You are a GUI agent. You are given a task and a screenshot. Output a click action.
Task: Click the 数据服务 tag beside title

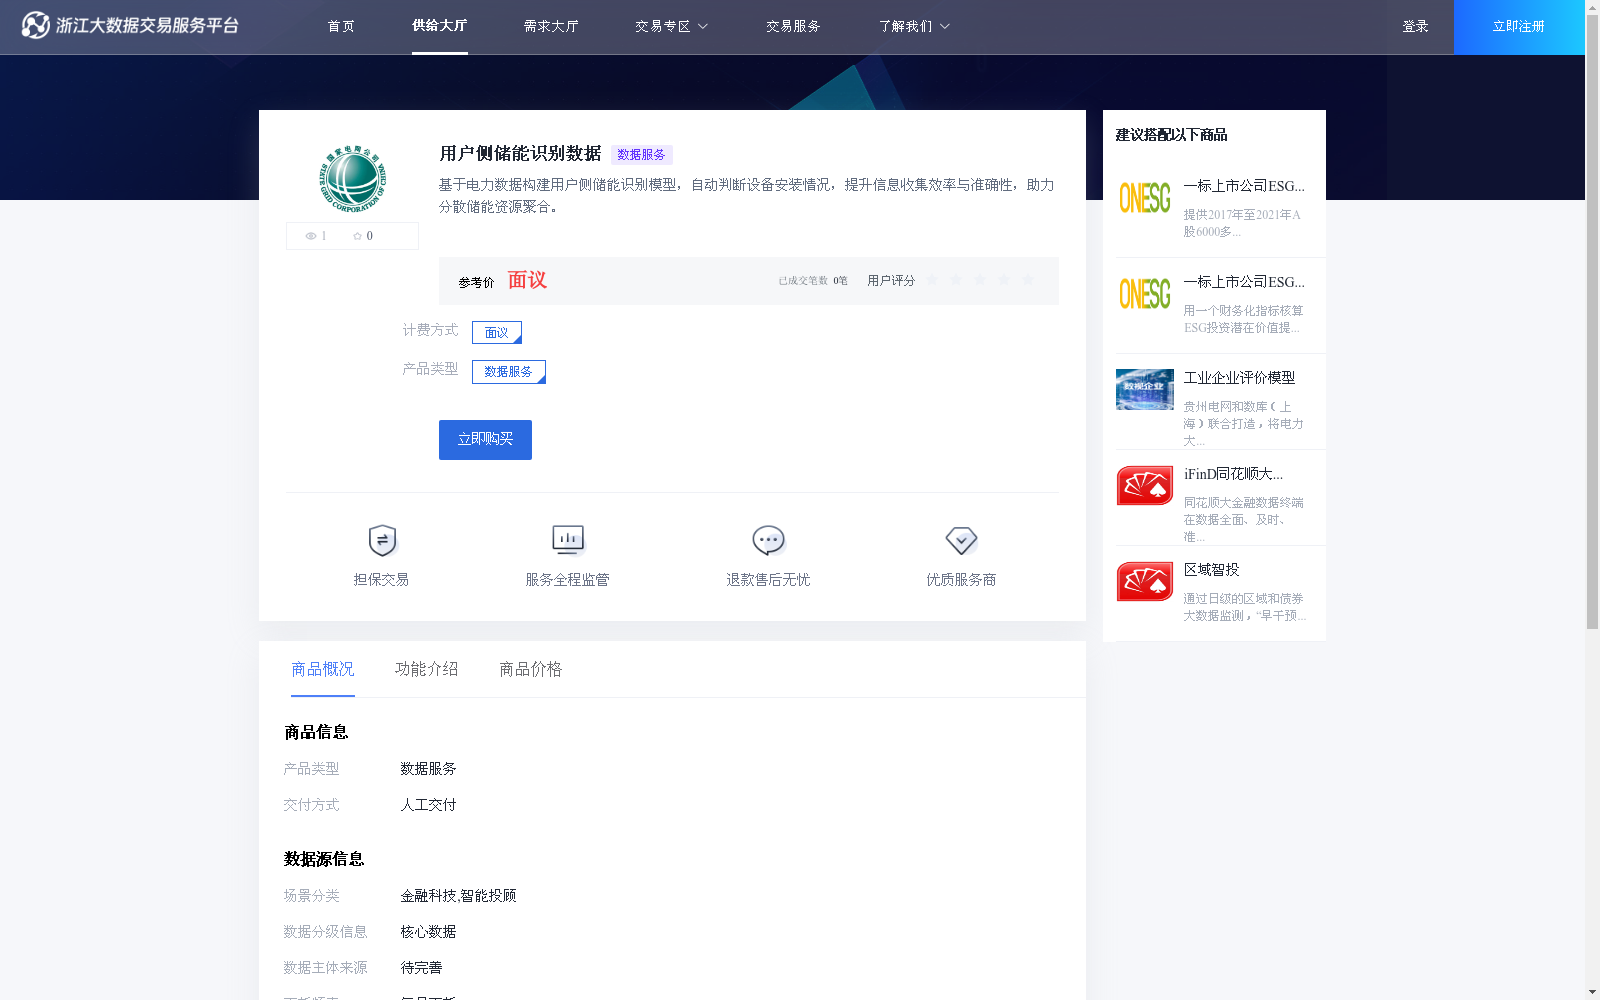tap(641, 155)
